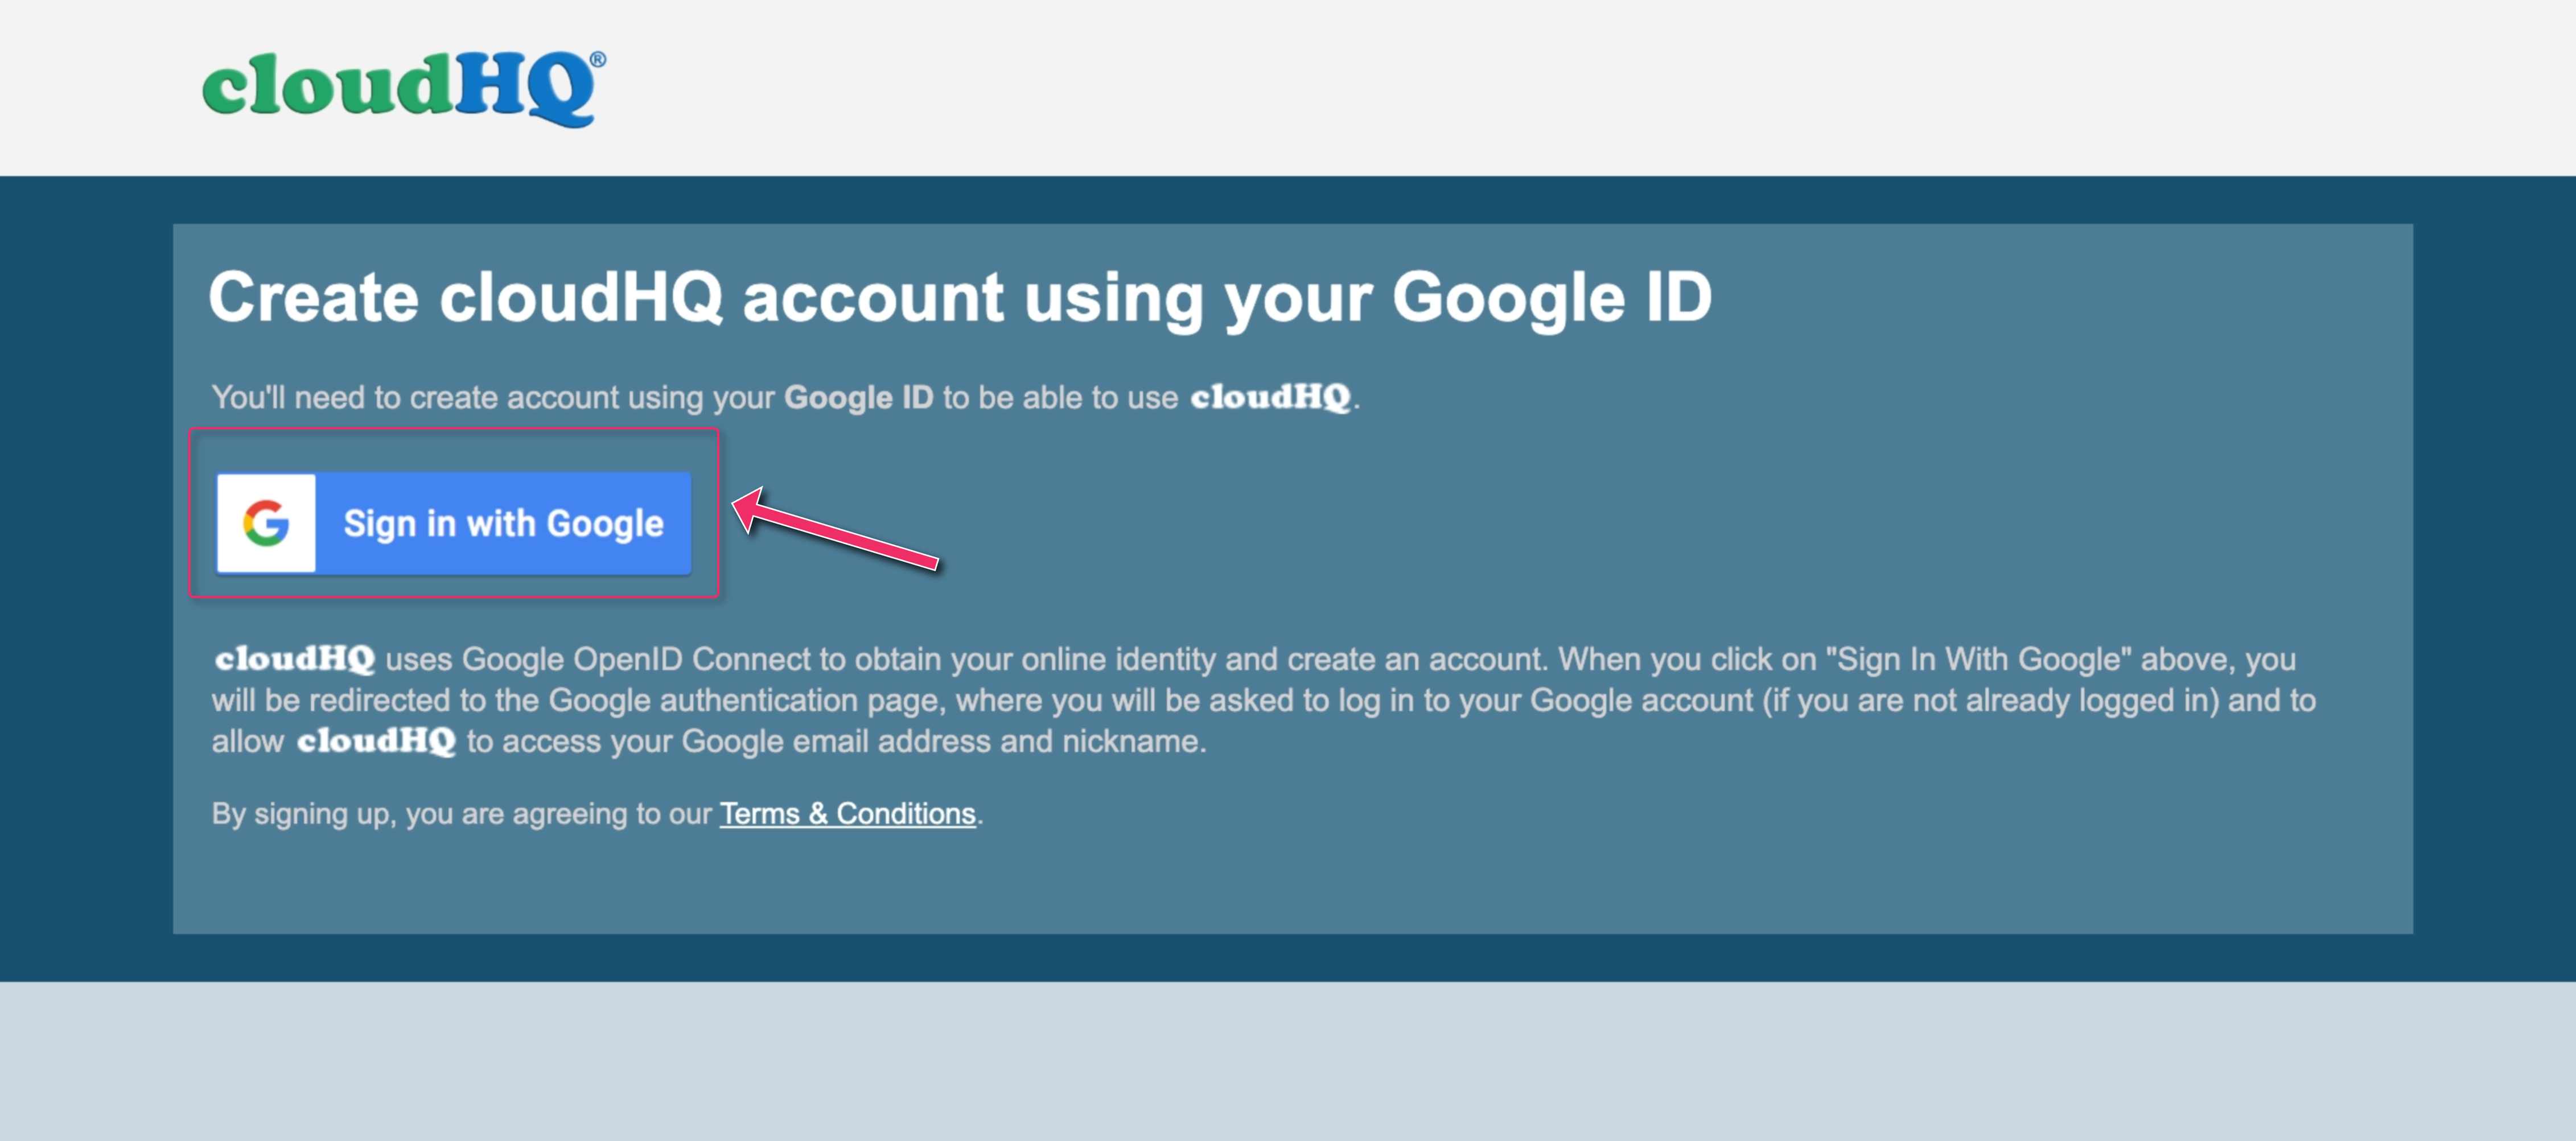Viewport: 2576px width, 1141px height.
Task: Click the pink arrow pointing at the button
Action: (836, 529)
